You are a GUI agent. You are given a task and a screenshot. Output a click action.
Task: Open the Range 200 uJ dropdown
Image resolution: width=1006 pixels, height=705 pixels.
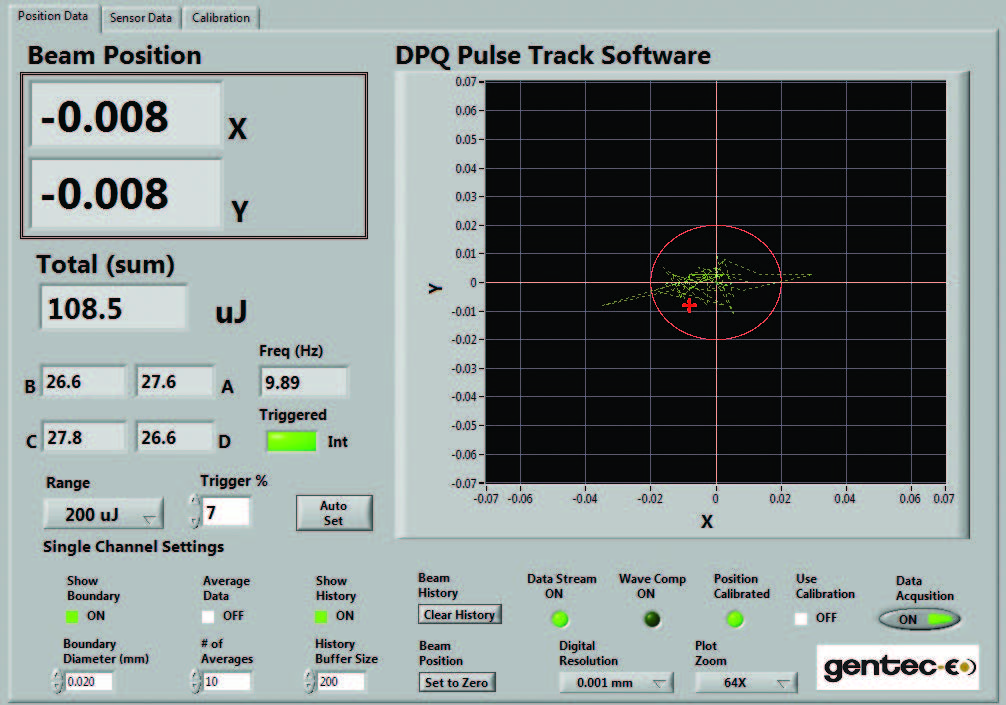click(103, 515)
